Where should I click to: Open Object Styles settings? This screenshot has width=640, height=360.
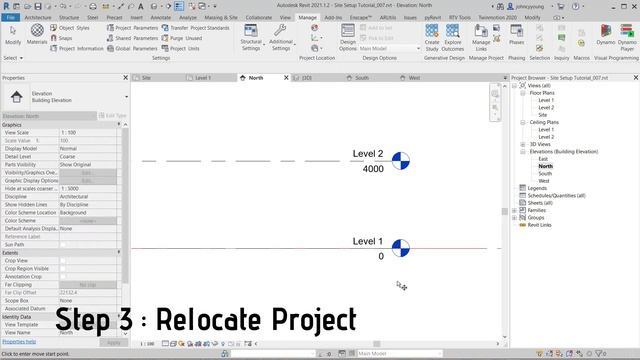pyautogui.click(x=70, y=28)
